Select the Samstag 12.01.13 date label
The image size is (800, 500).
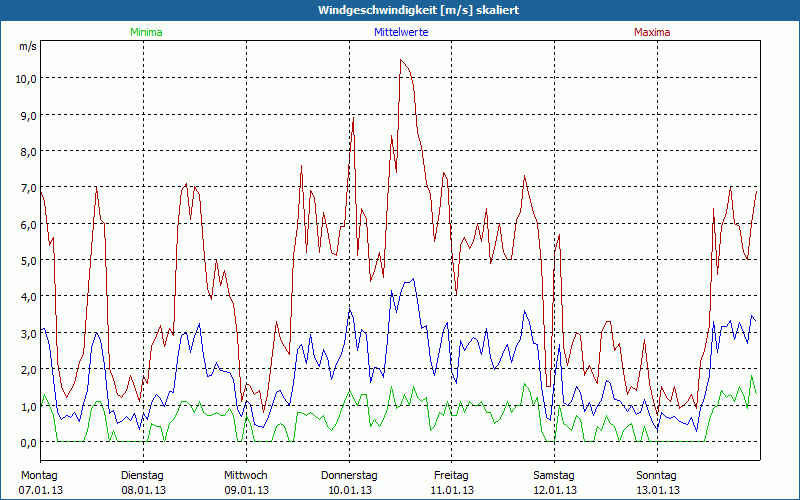[x=554, y=483]
